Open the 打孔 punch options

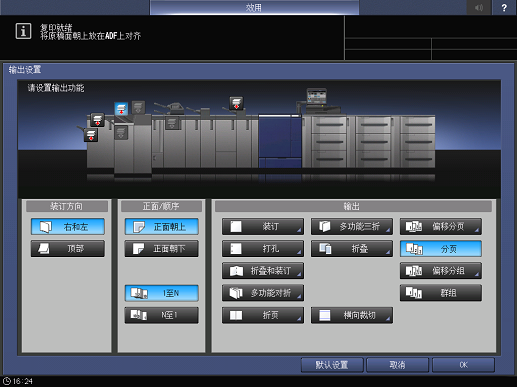click(263, 249)
